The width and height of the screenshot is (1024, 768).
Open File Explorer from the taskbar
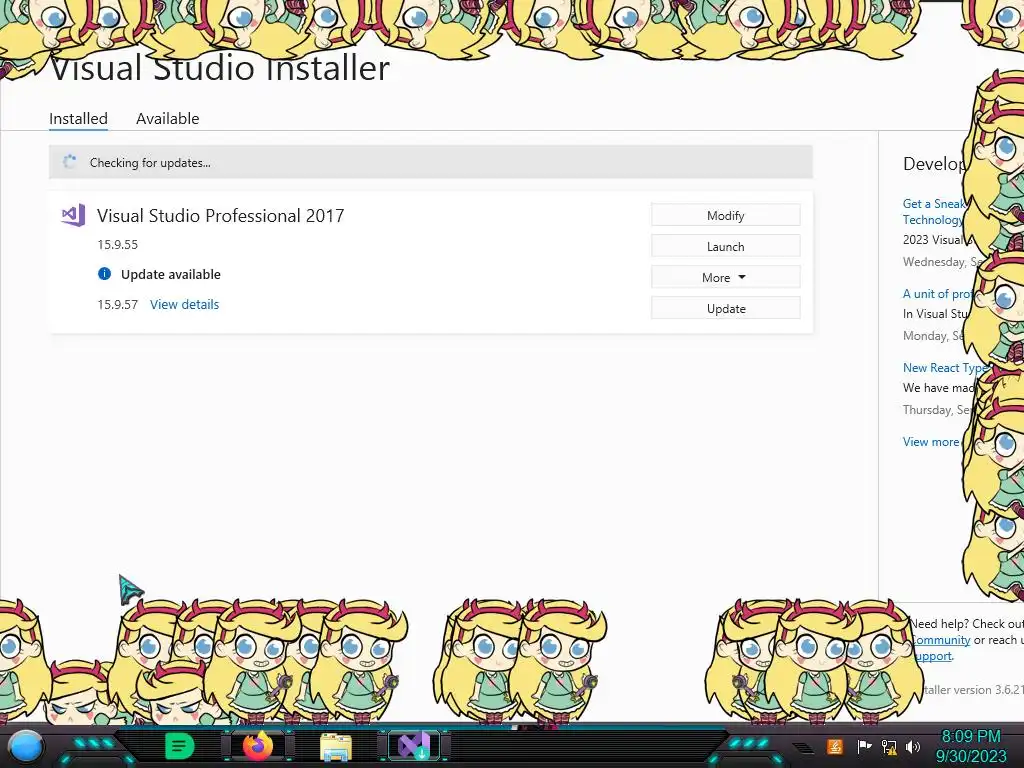(336, 747)
